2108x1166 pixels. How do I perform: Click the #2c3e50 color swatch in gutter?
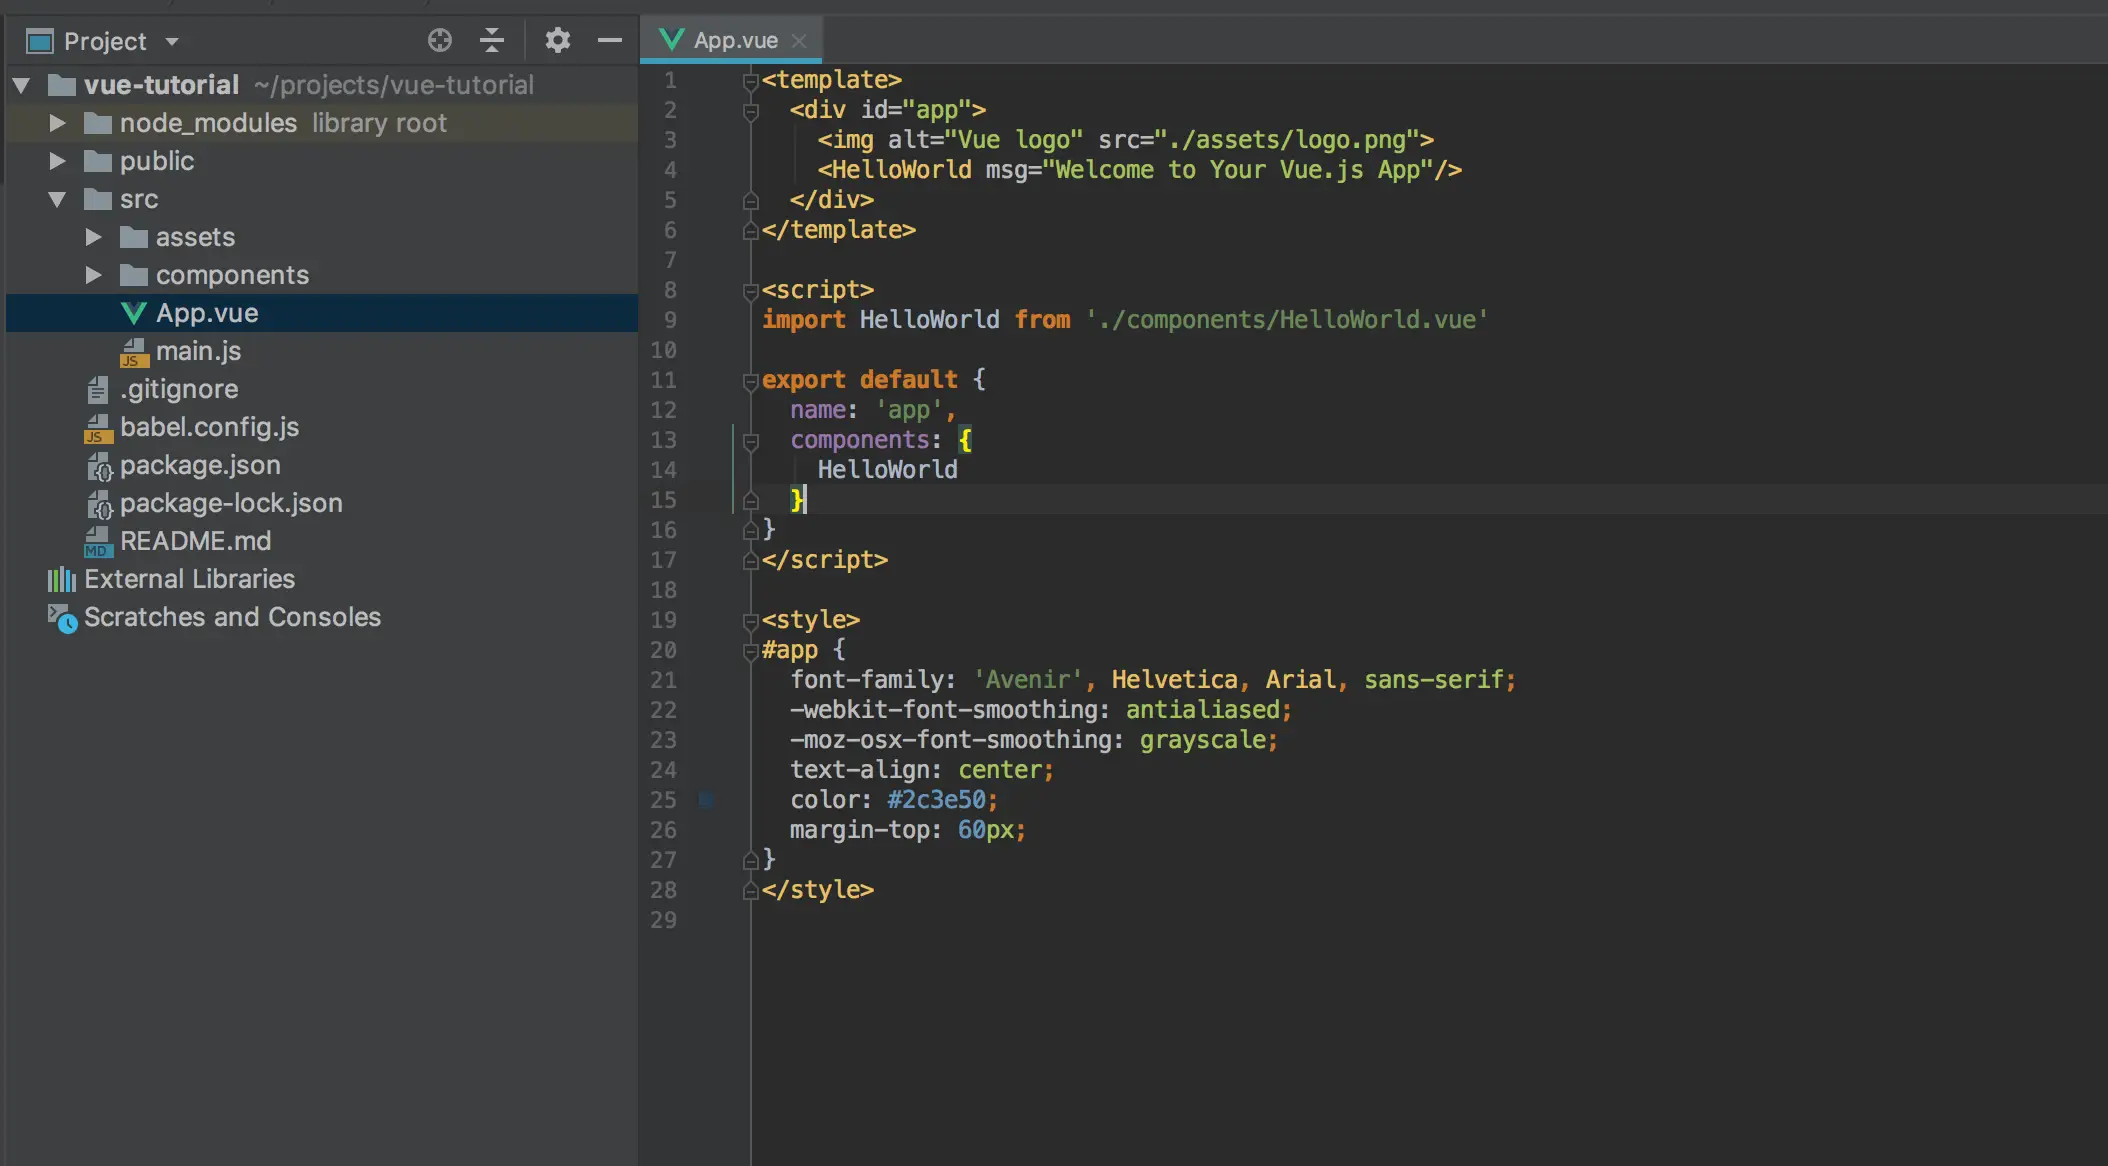706,800
